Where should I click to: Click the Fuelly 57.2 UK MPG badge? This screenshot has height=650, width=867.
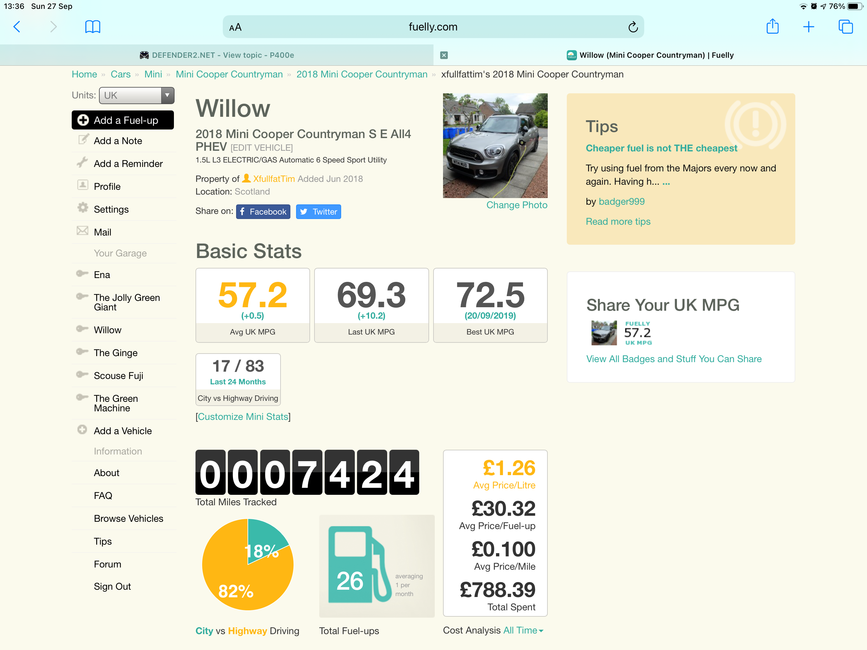point(623,333)
